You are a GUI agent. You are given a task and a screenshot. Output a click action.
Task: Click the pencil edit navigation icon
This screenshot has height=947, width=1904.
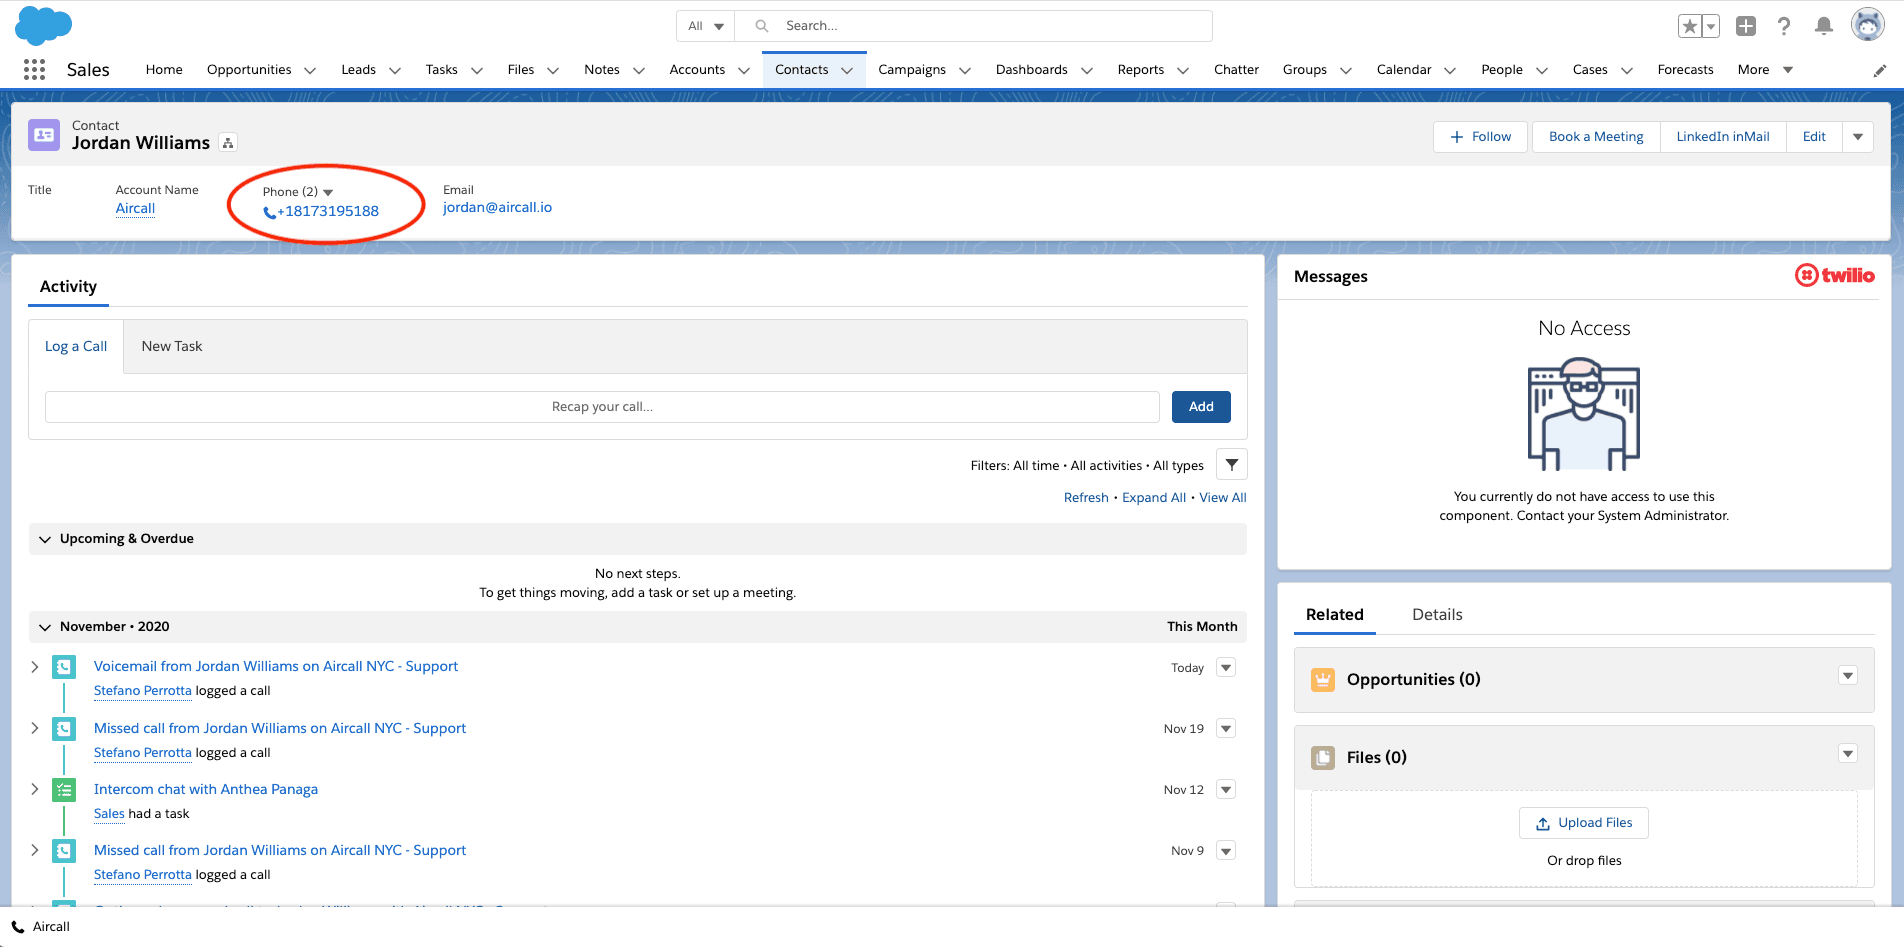(x=1879, y=70)
